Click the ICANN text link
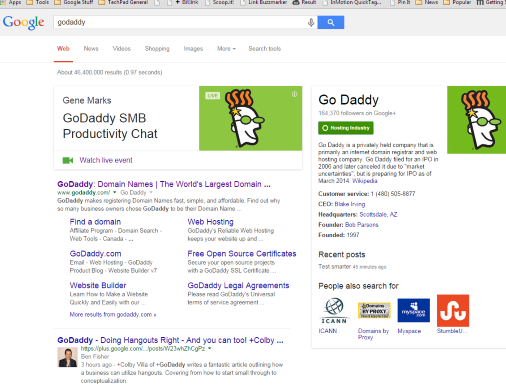Screen dimensions: 506x386 coord(328,331)
